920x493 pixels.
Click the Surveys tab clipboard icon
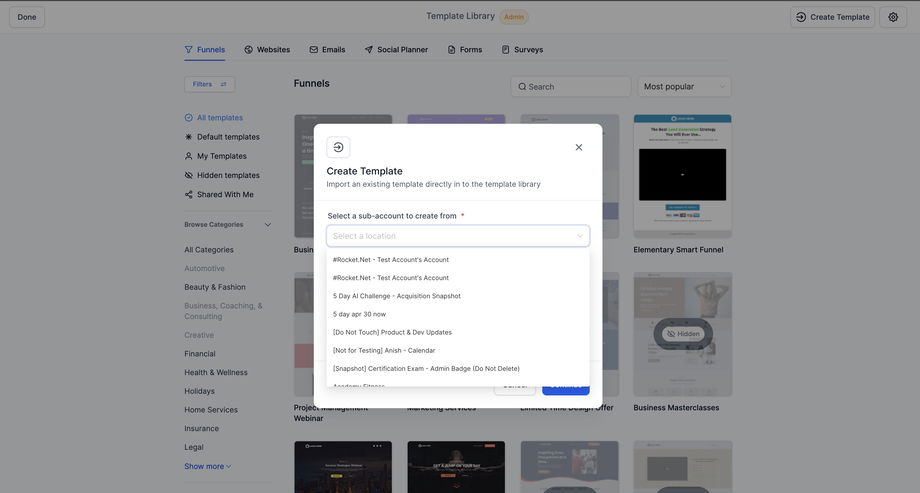tap(505, 50)
